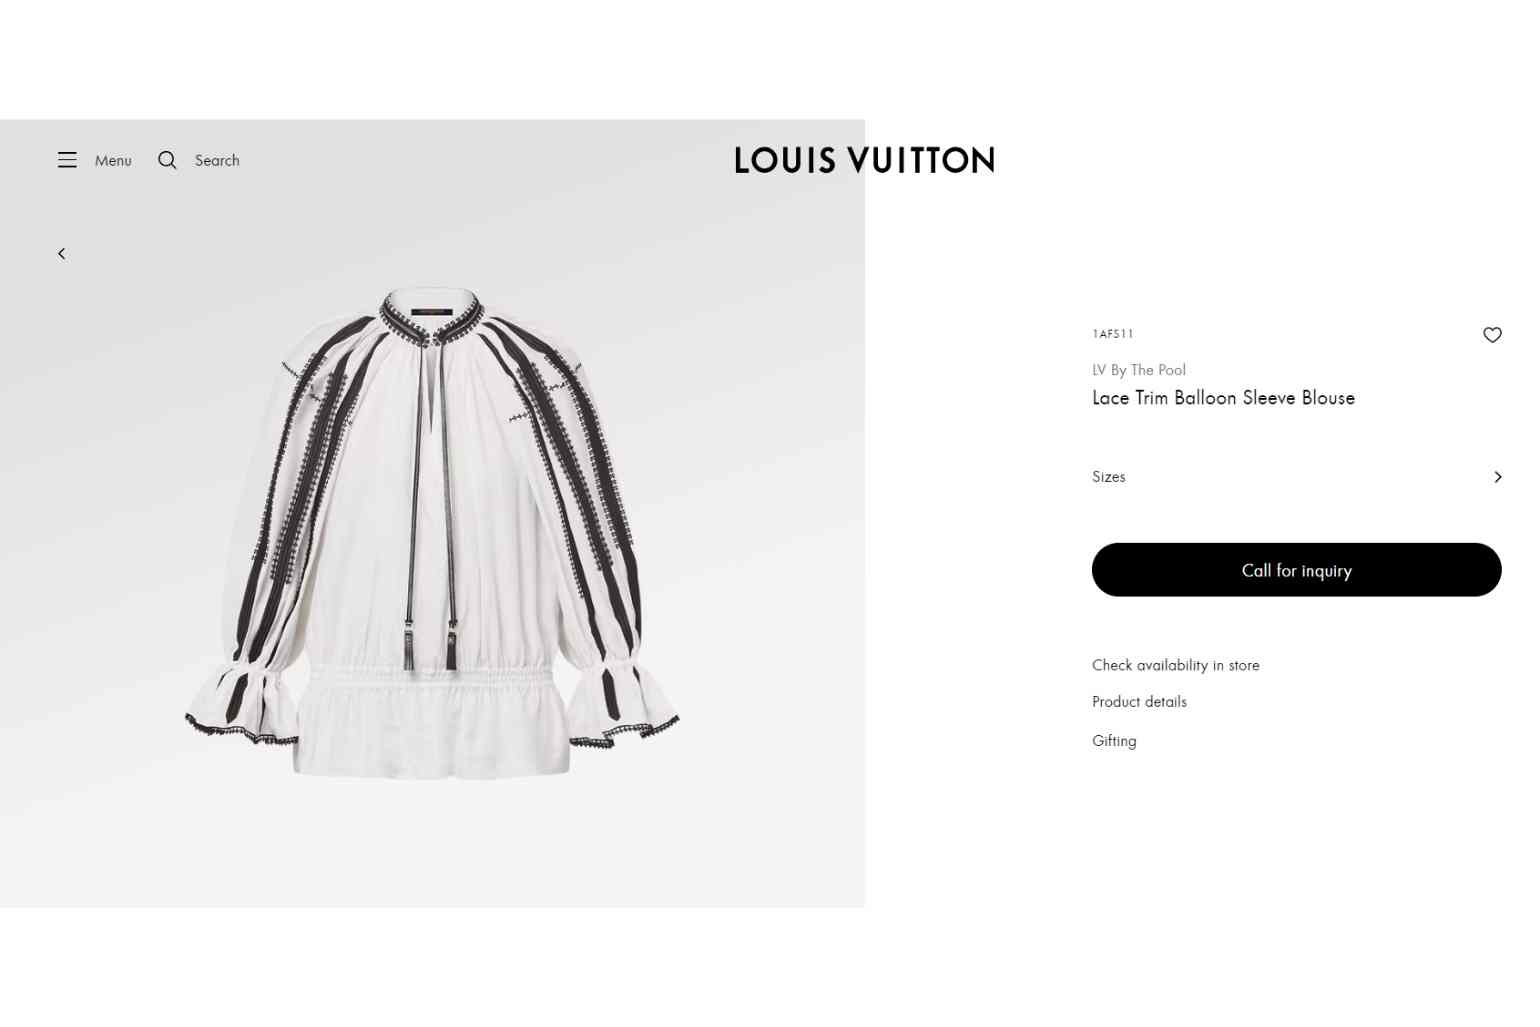Open the Sizes selector row label
The height and width of the screenshot is (1027, 1540).
(1108, 477)
